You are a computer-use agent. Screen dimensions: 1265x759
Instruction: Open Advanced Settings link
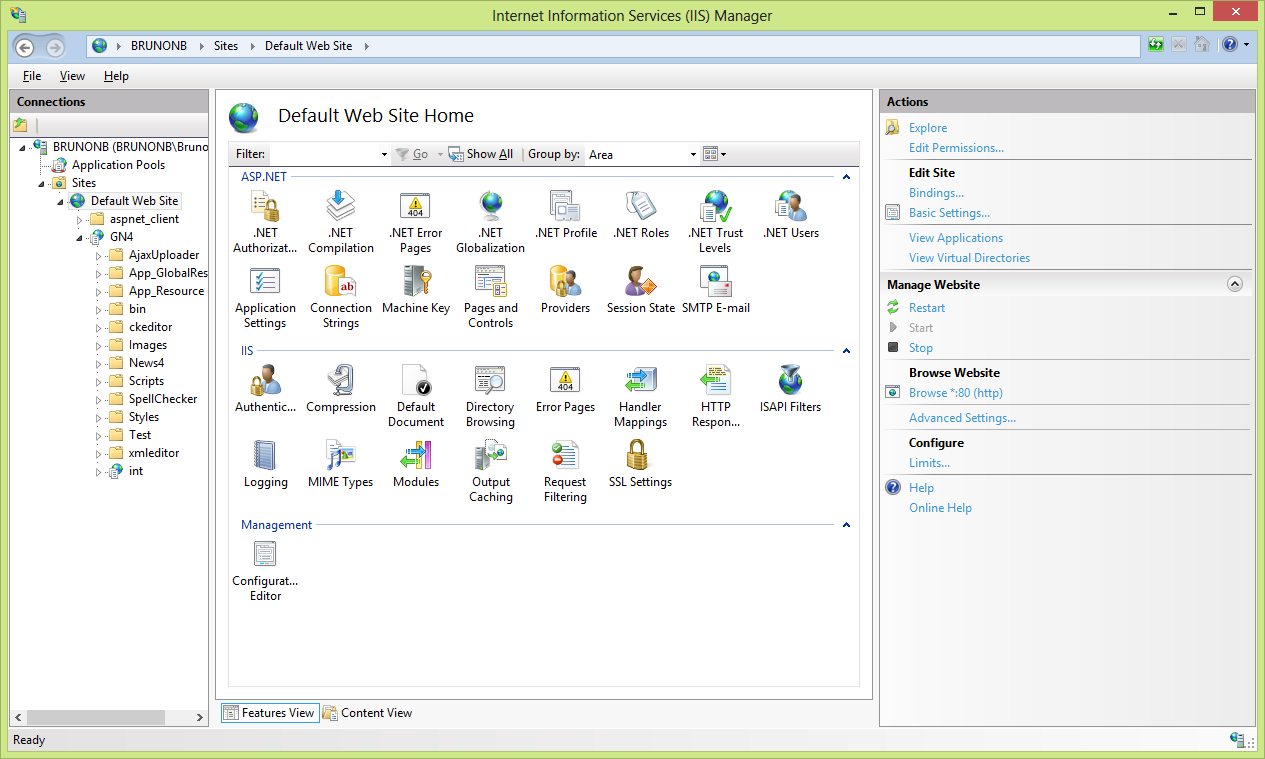(962, 418)
